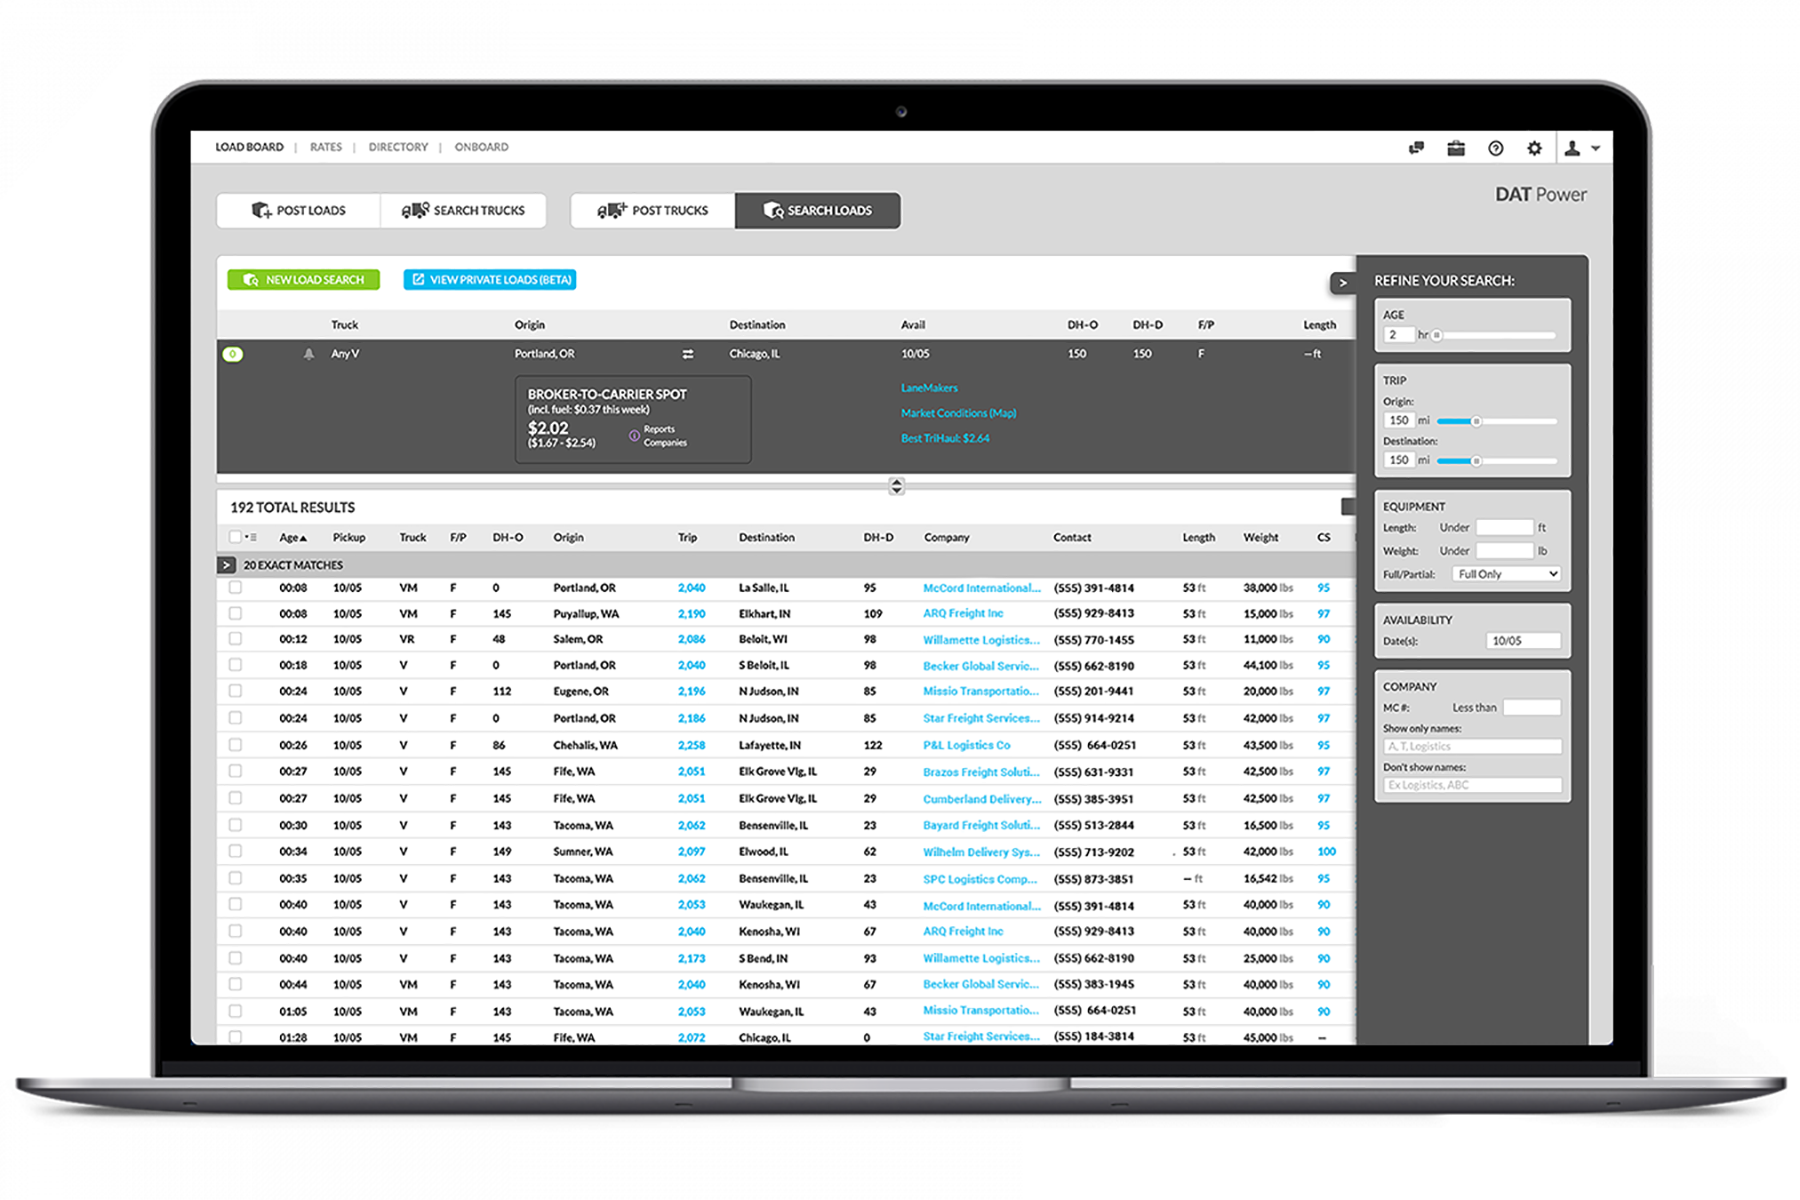Sort results by Weight column header
The height and width of the screenshot is (1200, 1800).
1260,538
